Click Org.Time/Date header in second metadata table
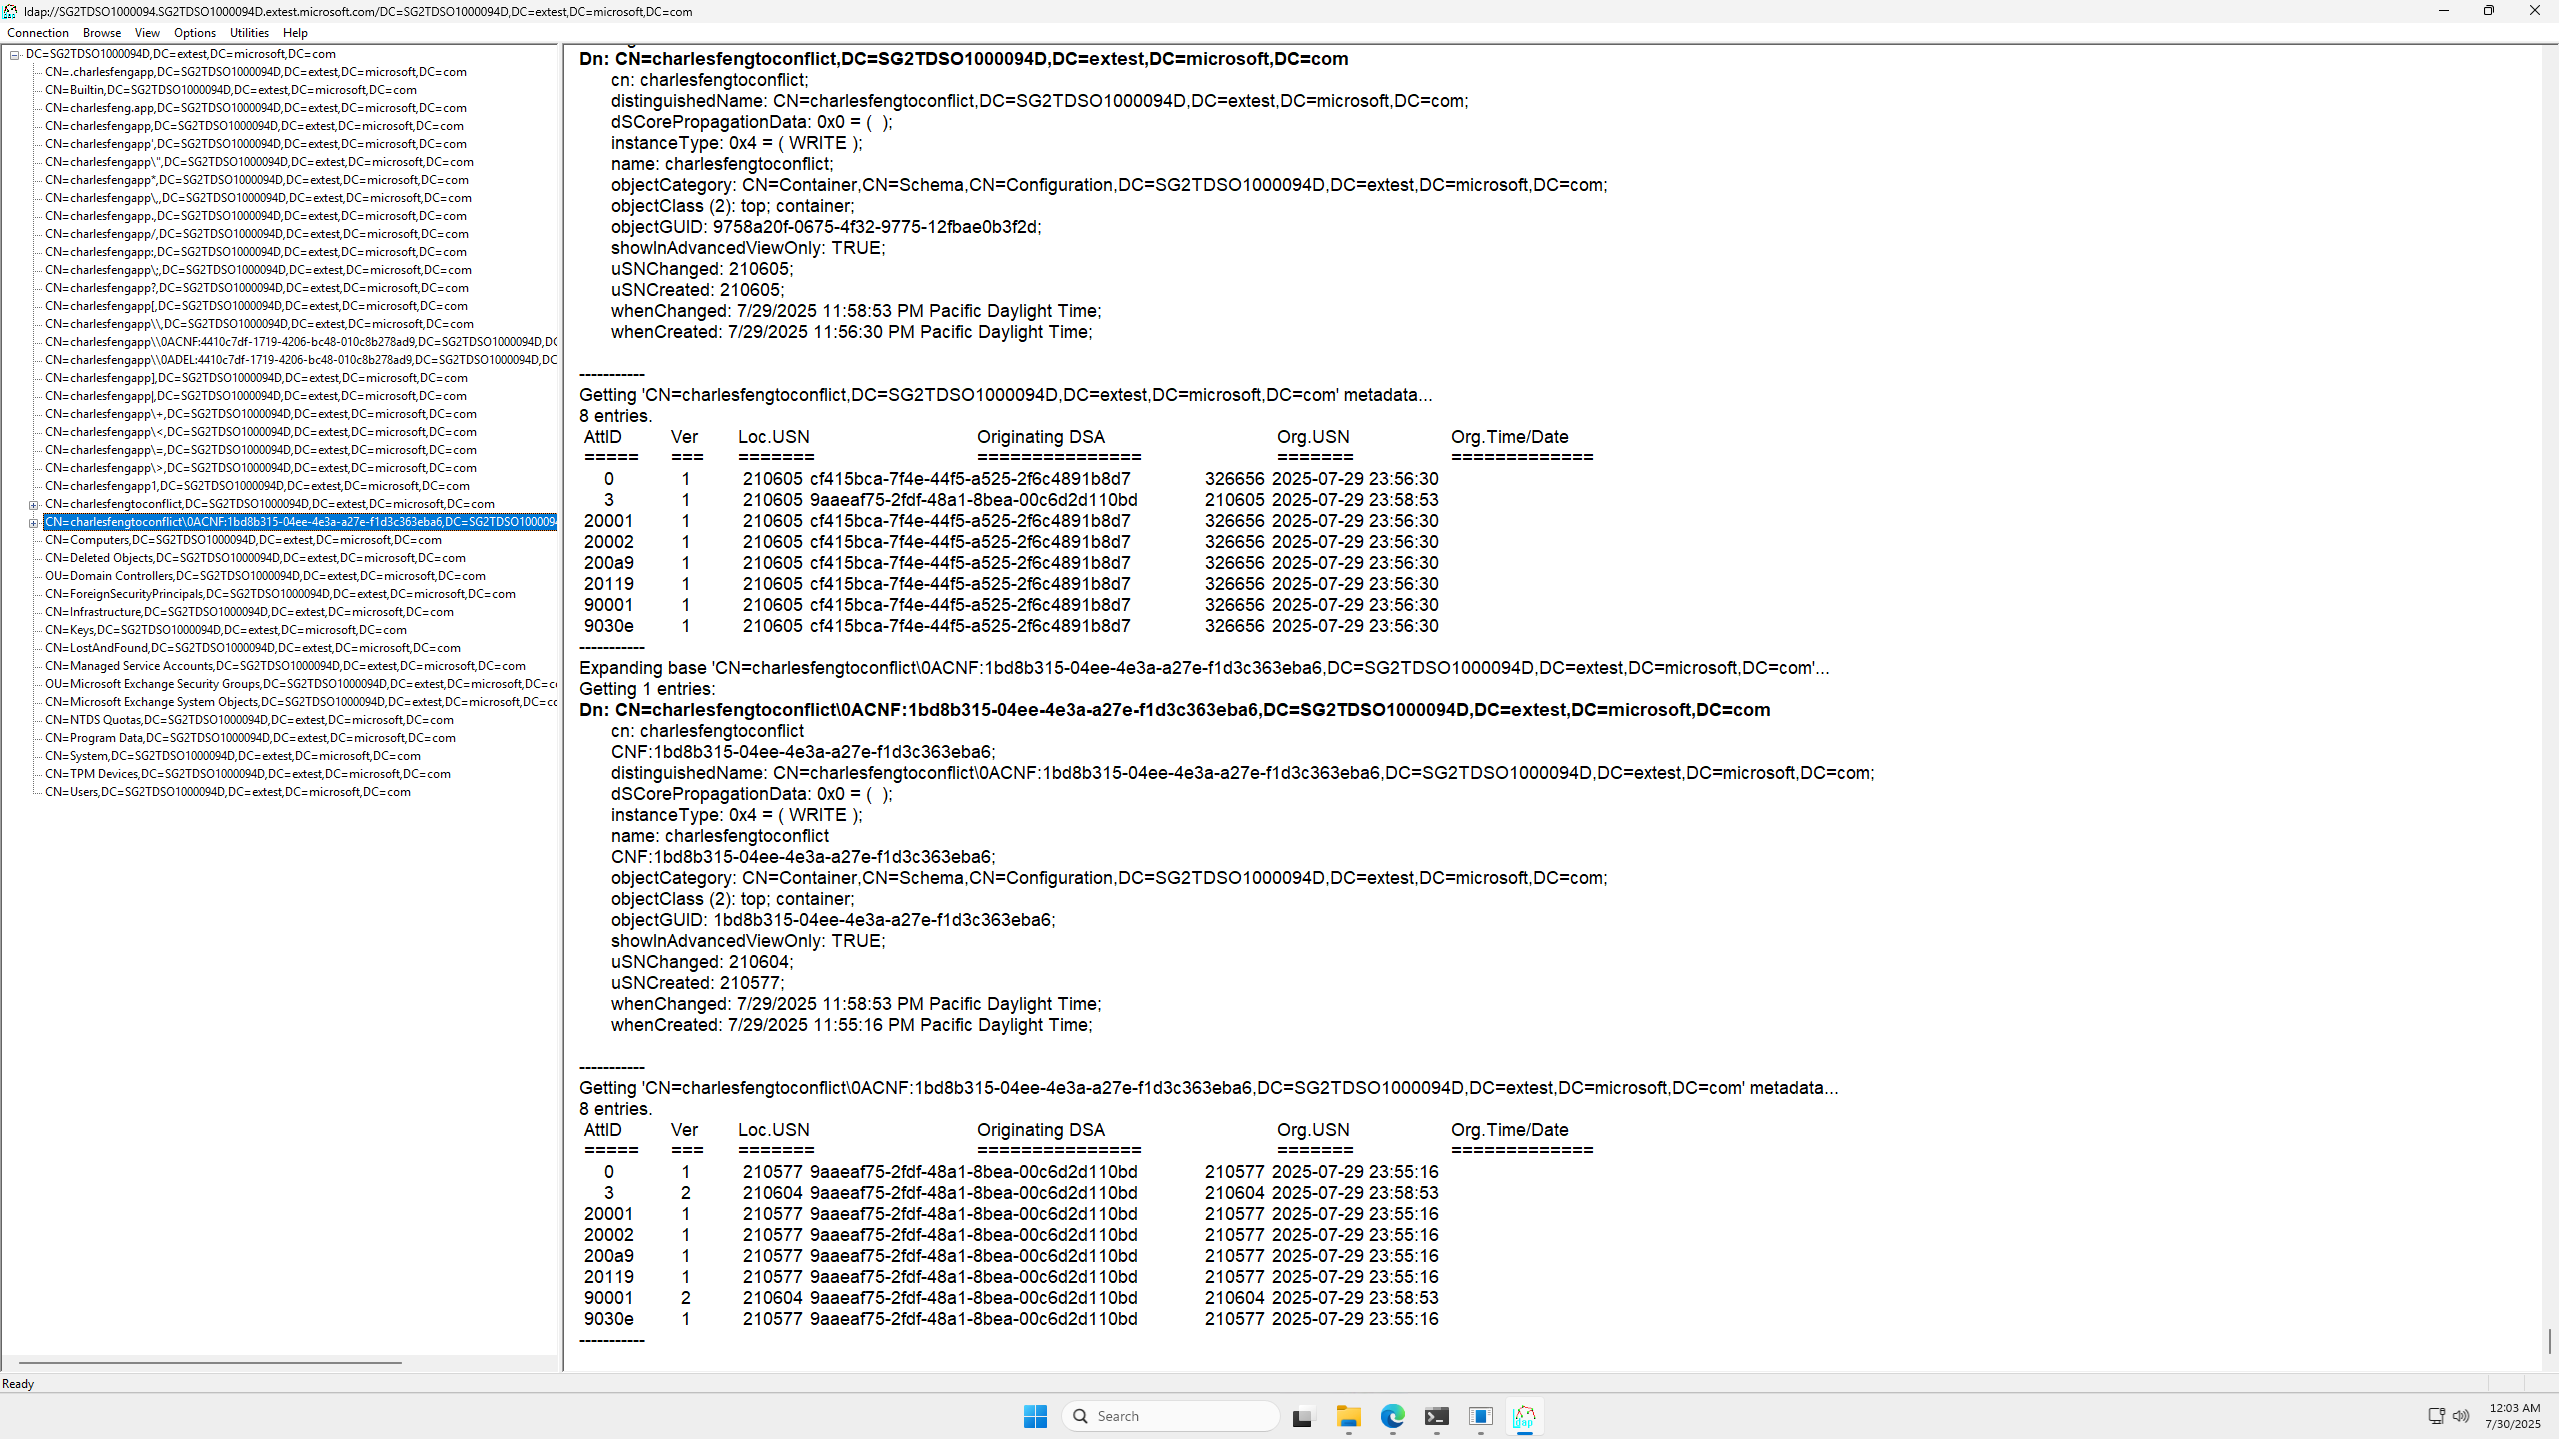 [1509, 1130]
